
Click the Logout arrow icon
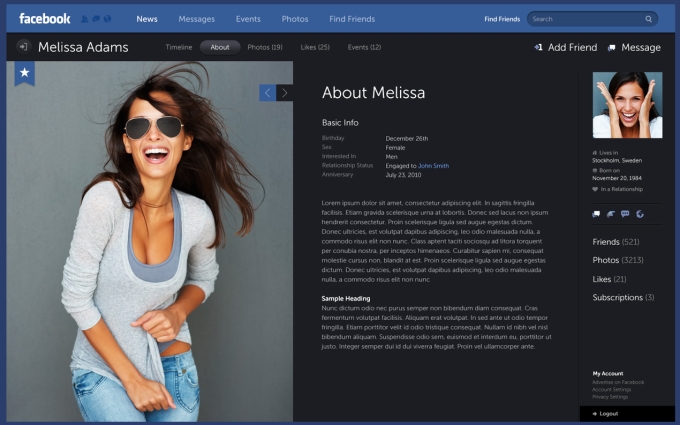(x=595, y=414)
